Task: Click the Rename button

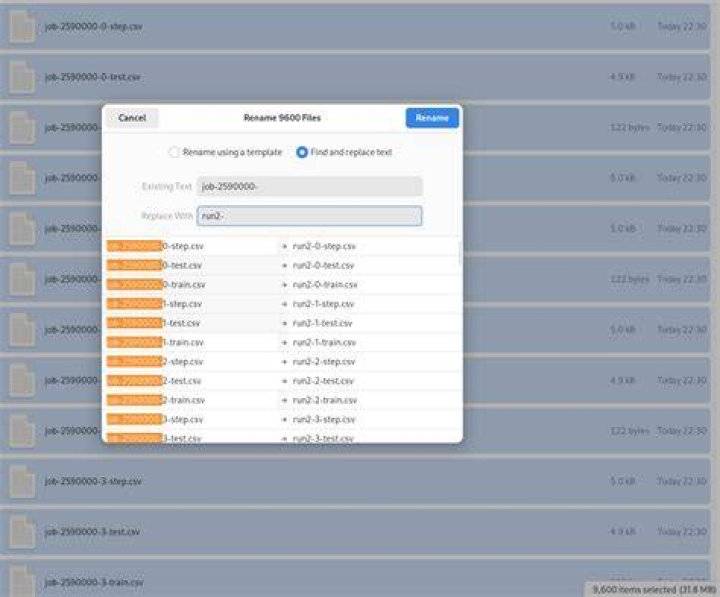Action: click(x=432, y=118)
